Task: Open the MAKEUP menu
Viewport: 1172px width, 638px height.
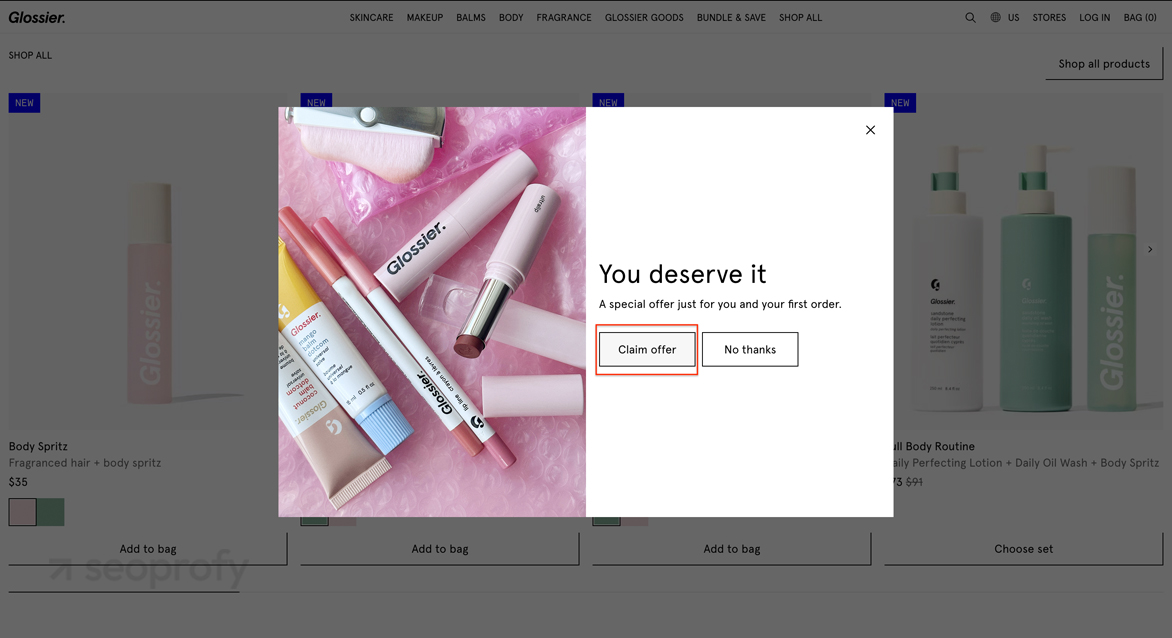Action: click(425, 17)
